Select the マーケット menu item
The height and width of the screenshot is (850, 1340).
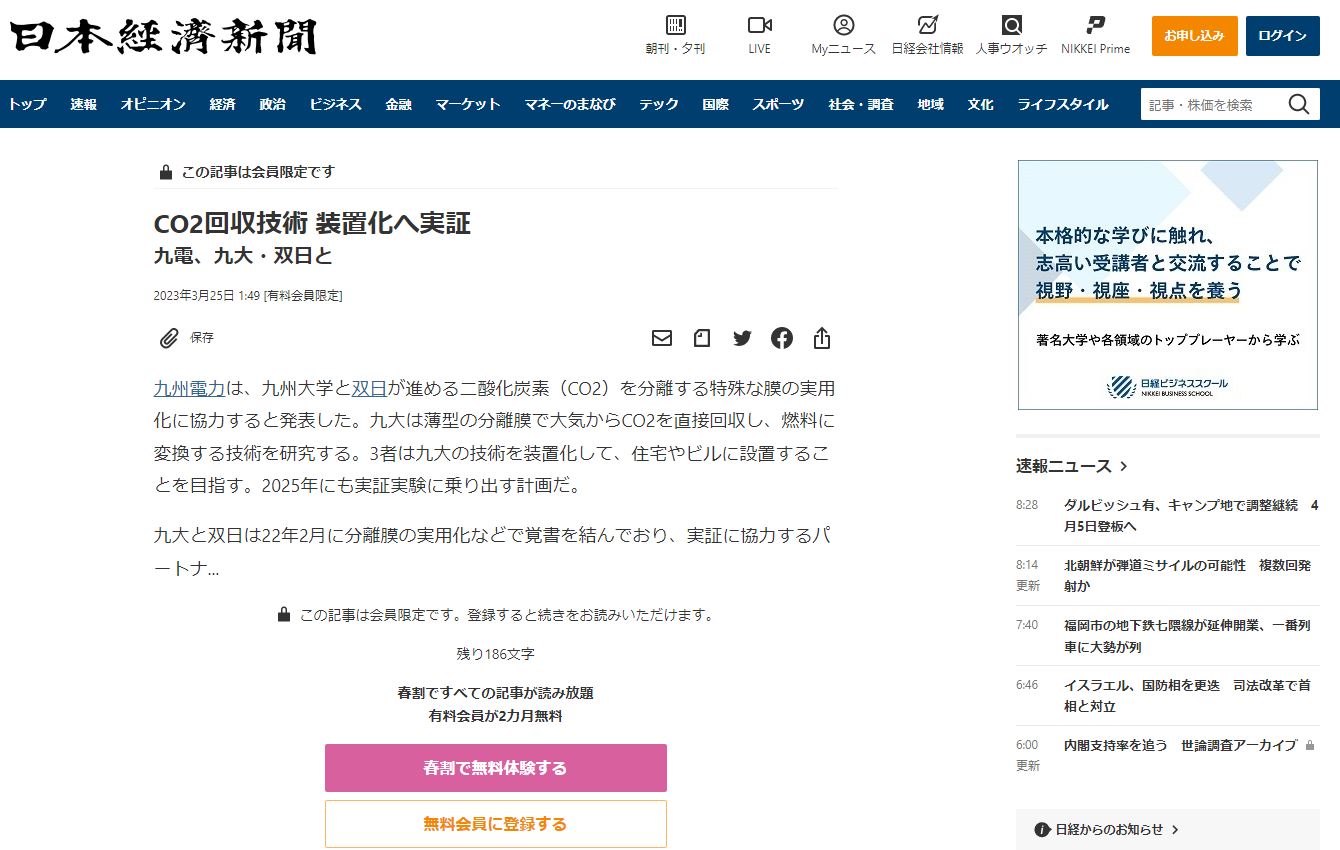468,104
